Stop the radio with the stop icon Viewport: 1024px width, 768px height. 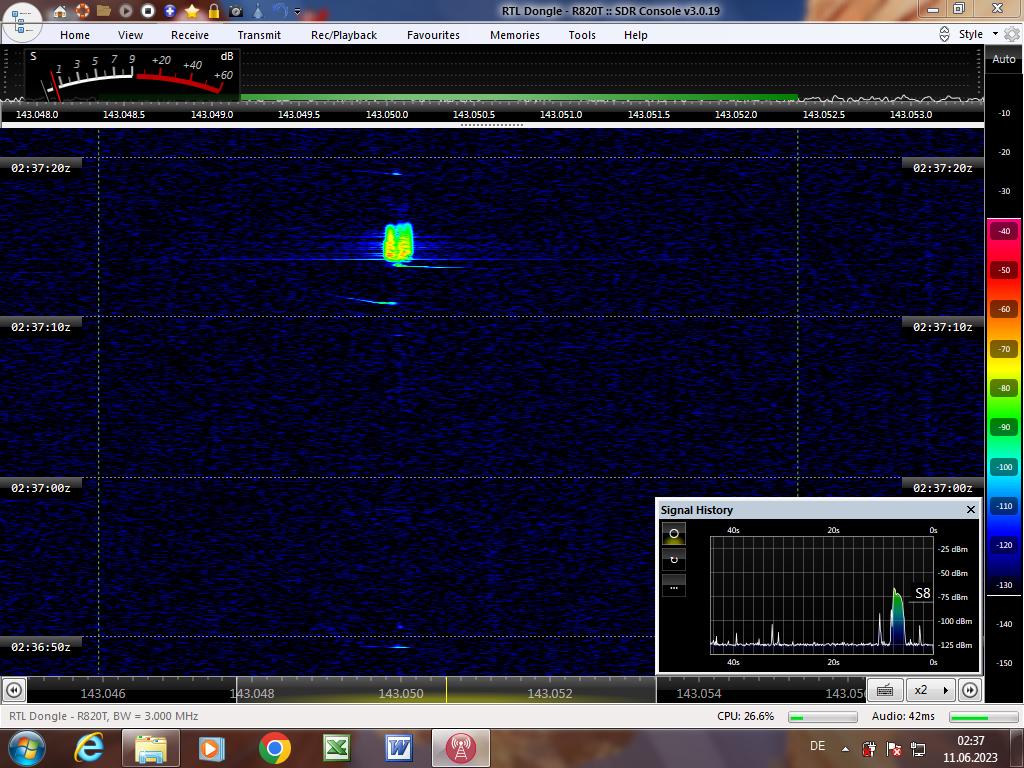click(x=148, y=11)
